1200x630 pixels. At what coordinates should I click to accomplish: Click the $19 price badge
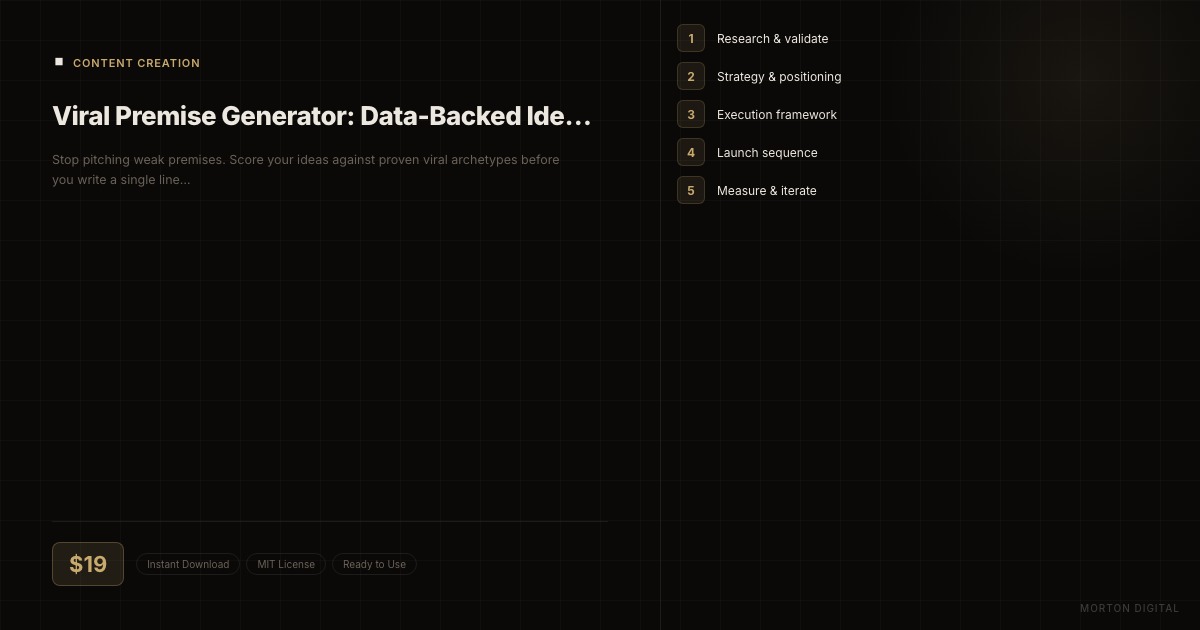[x=88, y=564]
